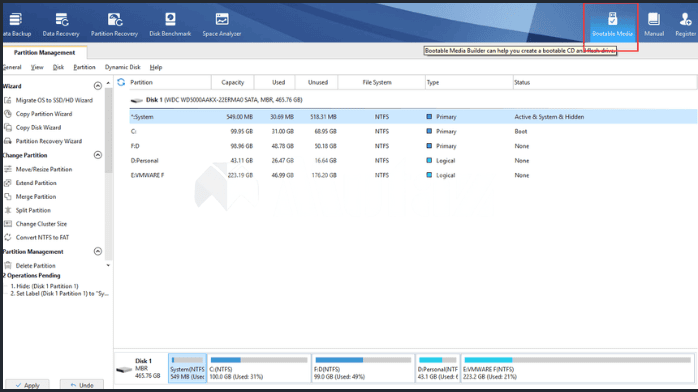The width and height of the screenshot is (698, 392).
Task: Select the C: partition row
Action: (413, 131)
